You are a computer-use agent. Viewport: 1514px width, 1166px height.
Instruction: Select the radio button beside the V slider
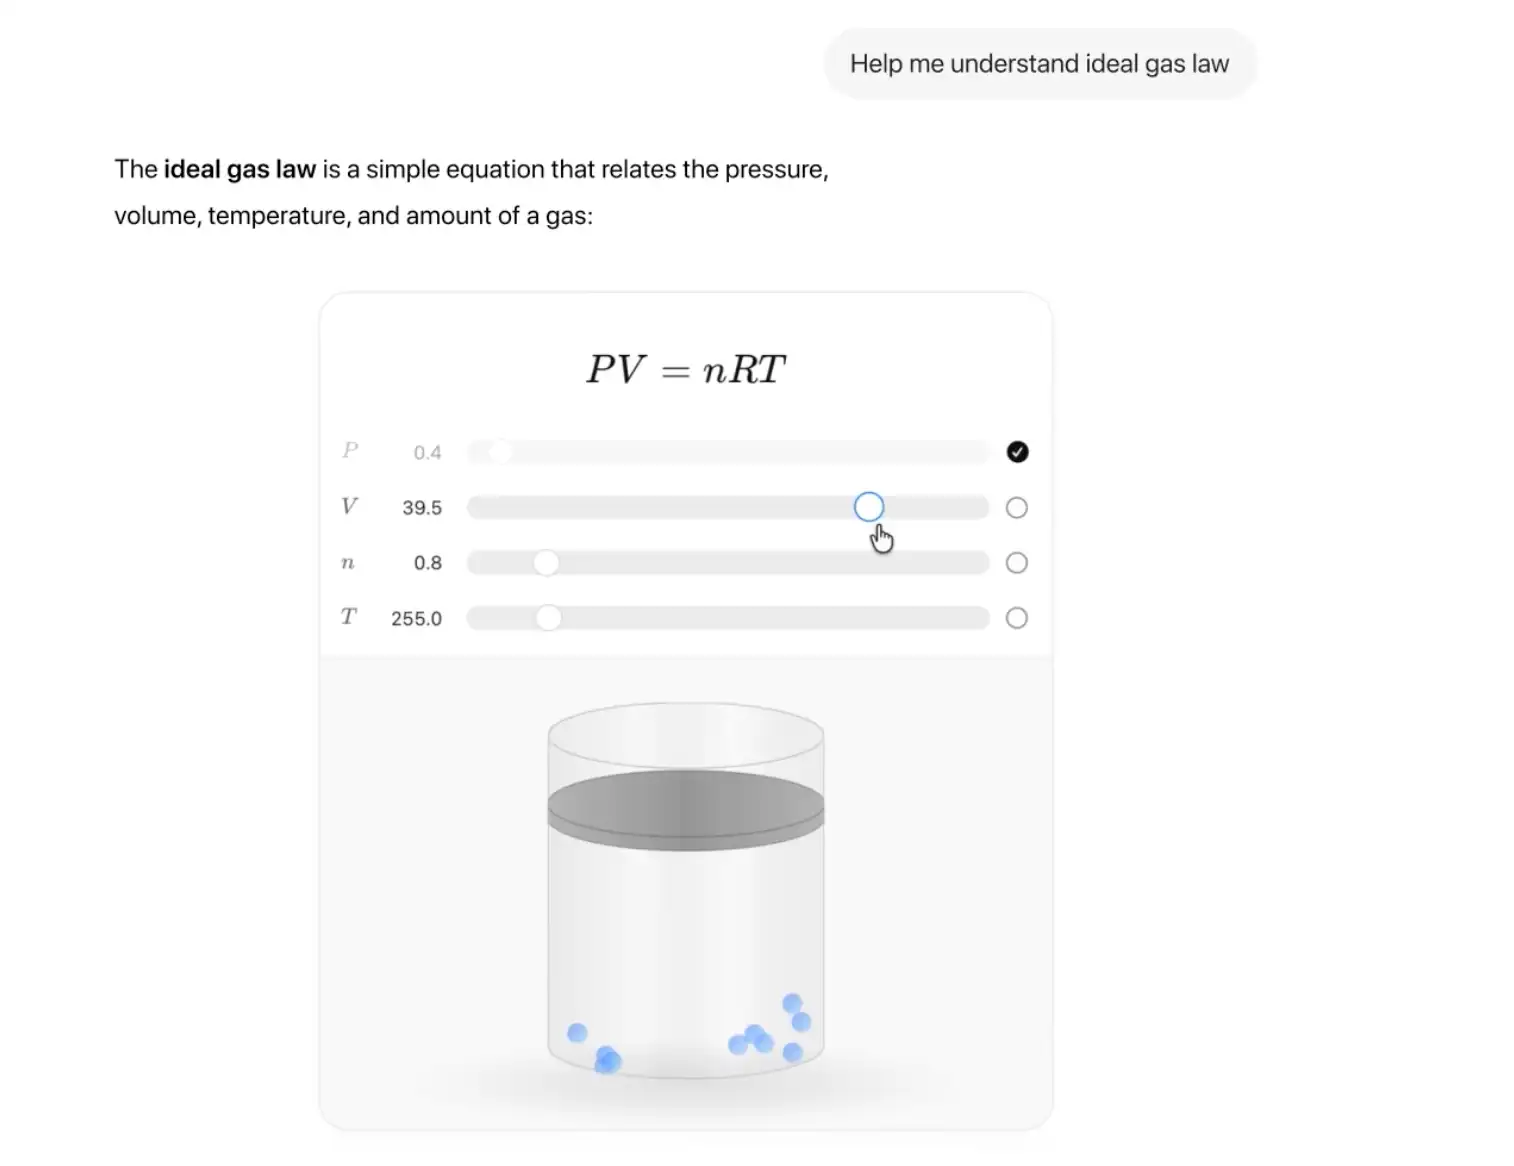(1016, 507)
